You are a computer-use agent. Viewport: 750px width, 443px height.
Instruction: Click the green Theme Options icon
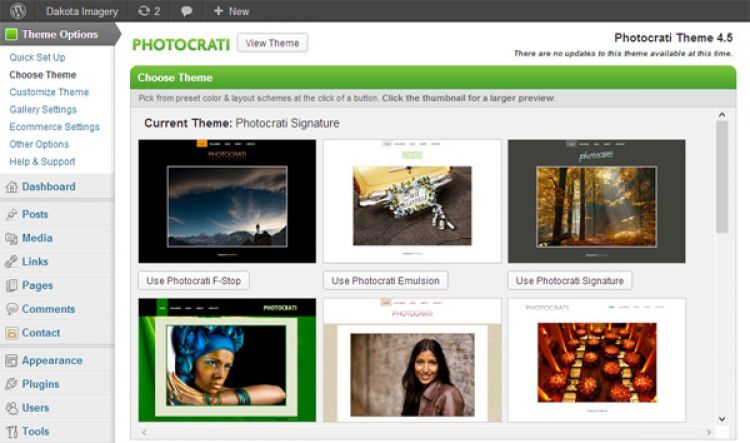[x=11, y=34]
